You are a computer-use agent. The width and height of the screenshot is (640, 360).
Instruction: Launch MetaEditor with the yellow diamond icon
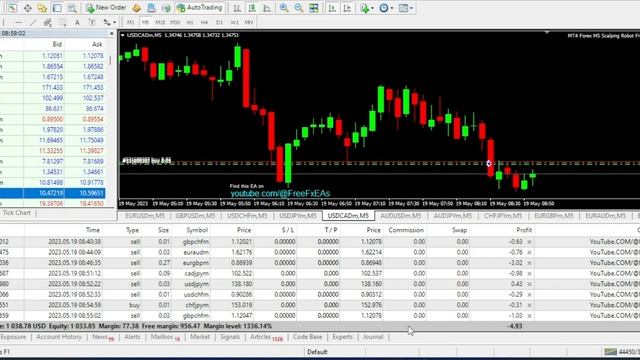[x=136, y=8]
